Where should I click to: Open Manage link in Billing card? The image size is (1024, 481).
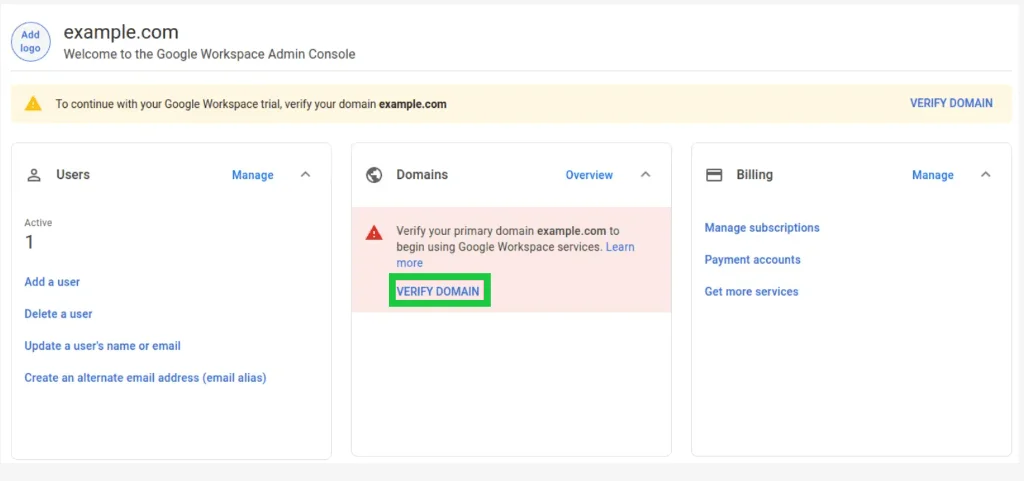coord(932,175)
